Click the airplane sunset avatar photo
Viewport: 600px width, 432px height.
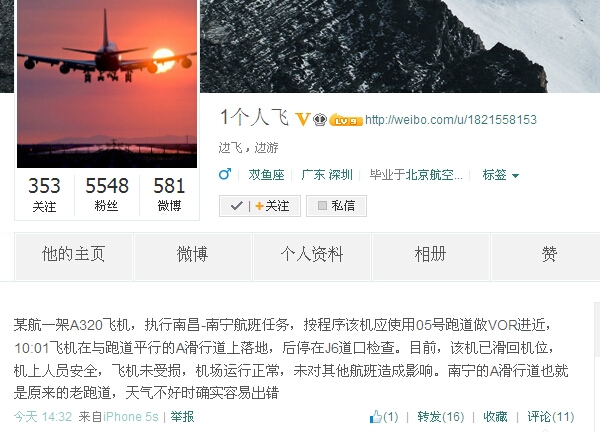pos(107,83)
